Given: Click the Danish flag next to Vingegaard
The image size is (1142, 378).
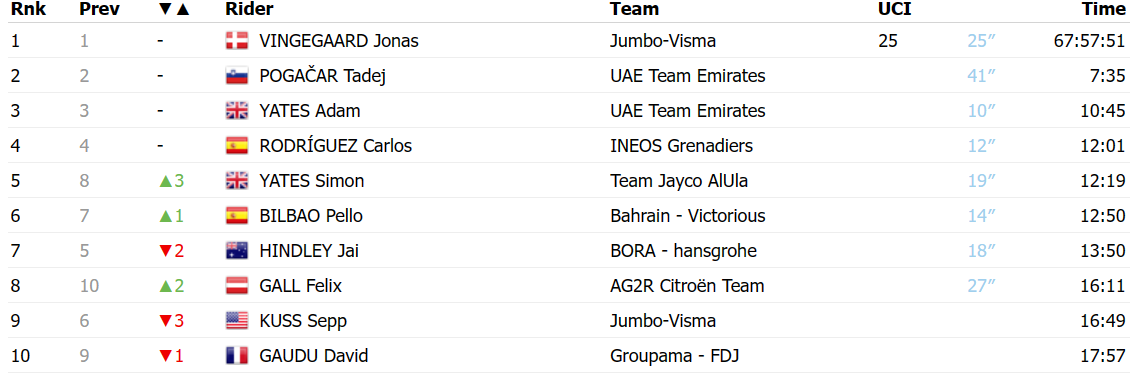Looking at the screenshot, I should tap(237, 41).
